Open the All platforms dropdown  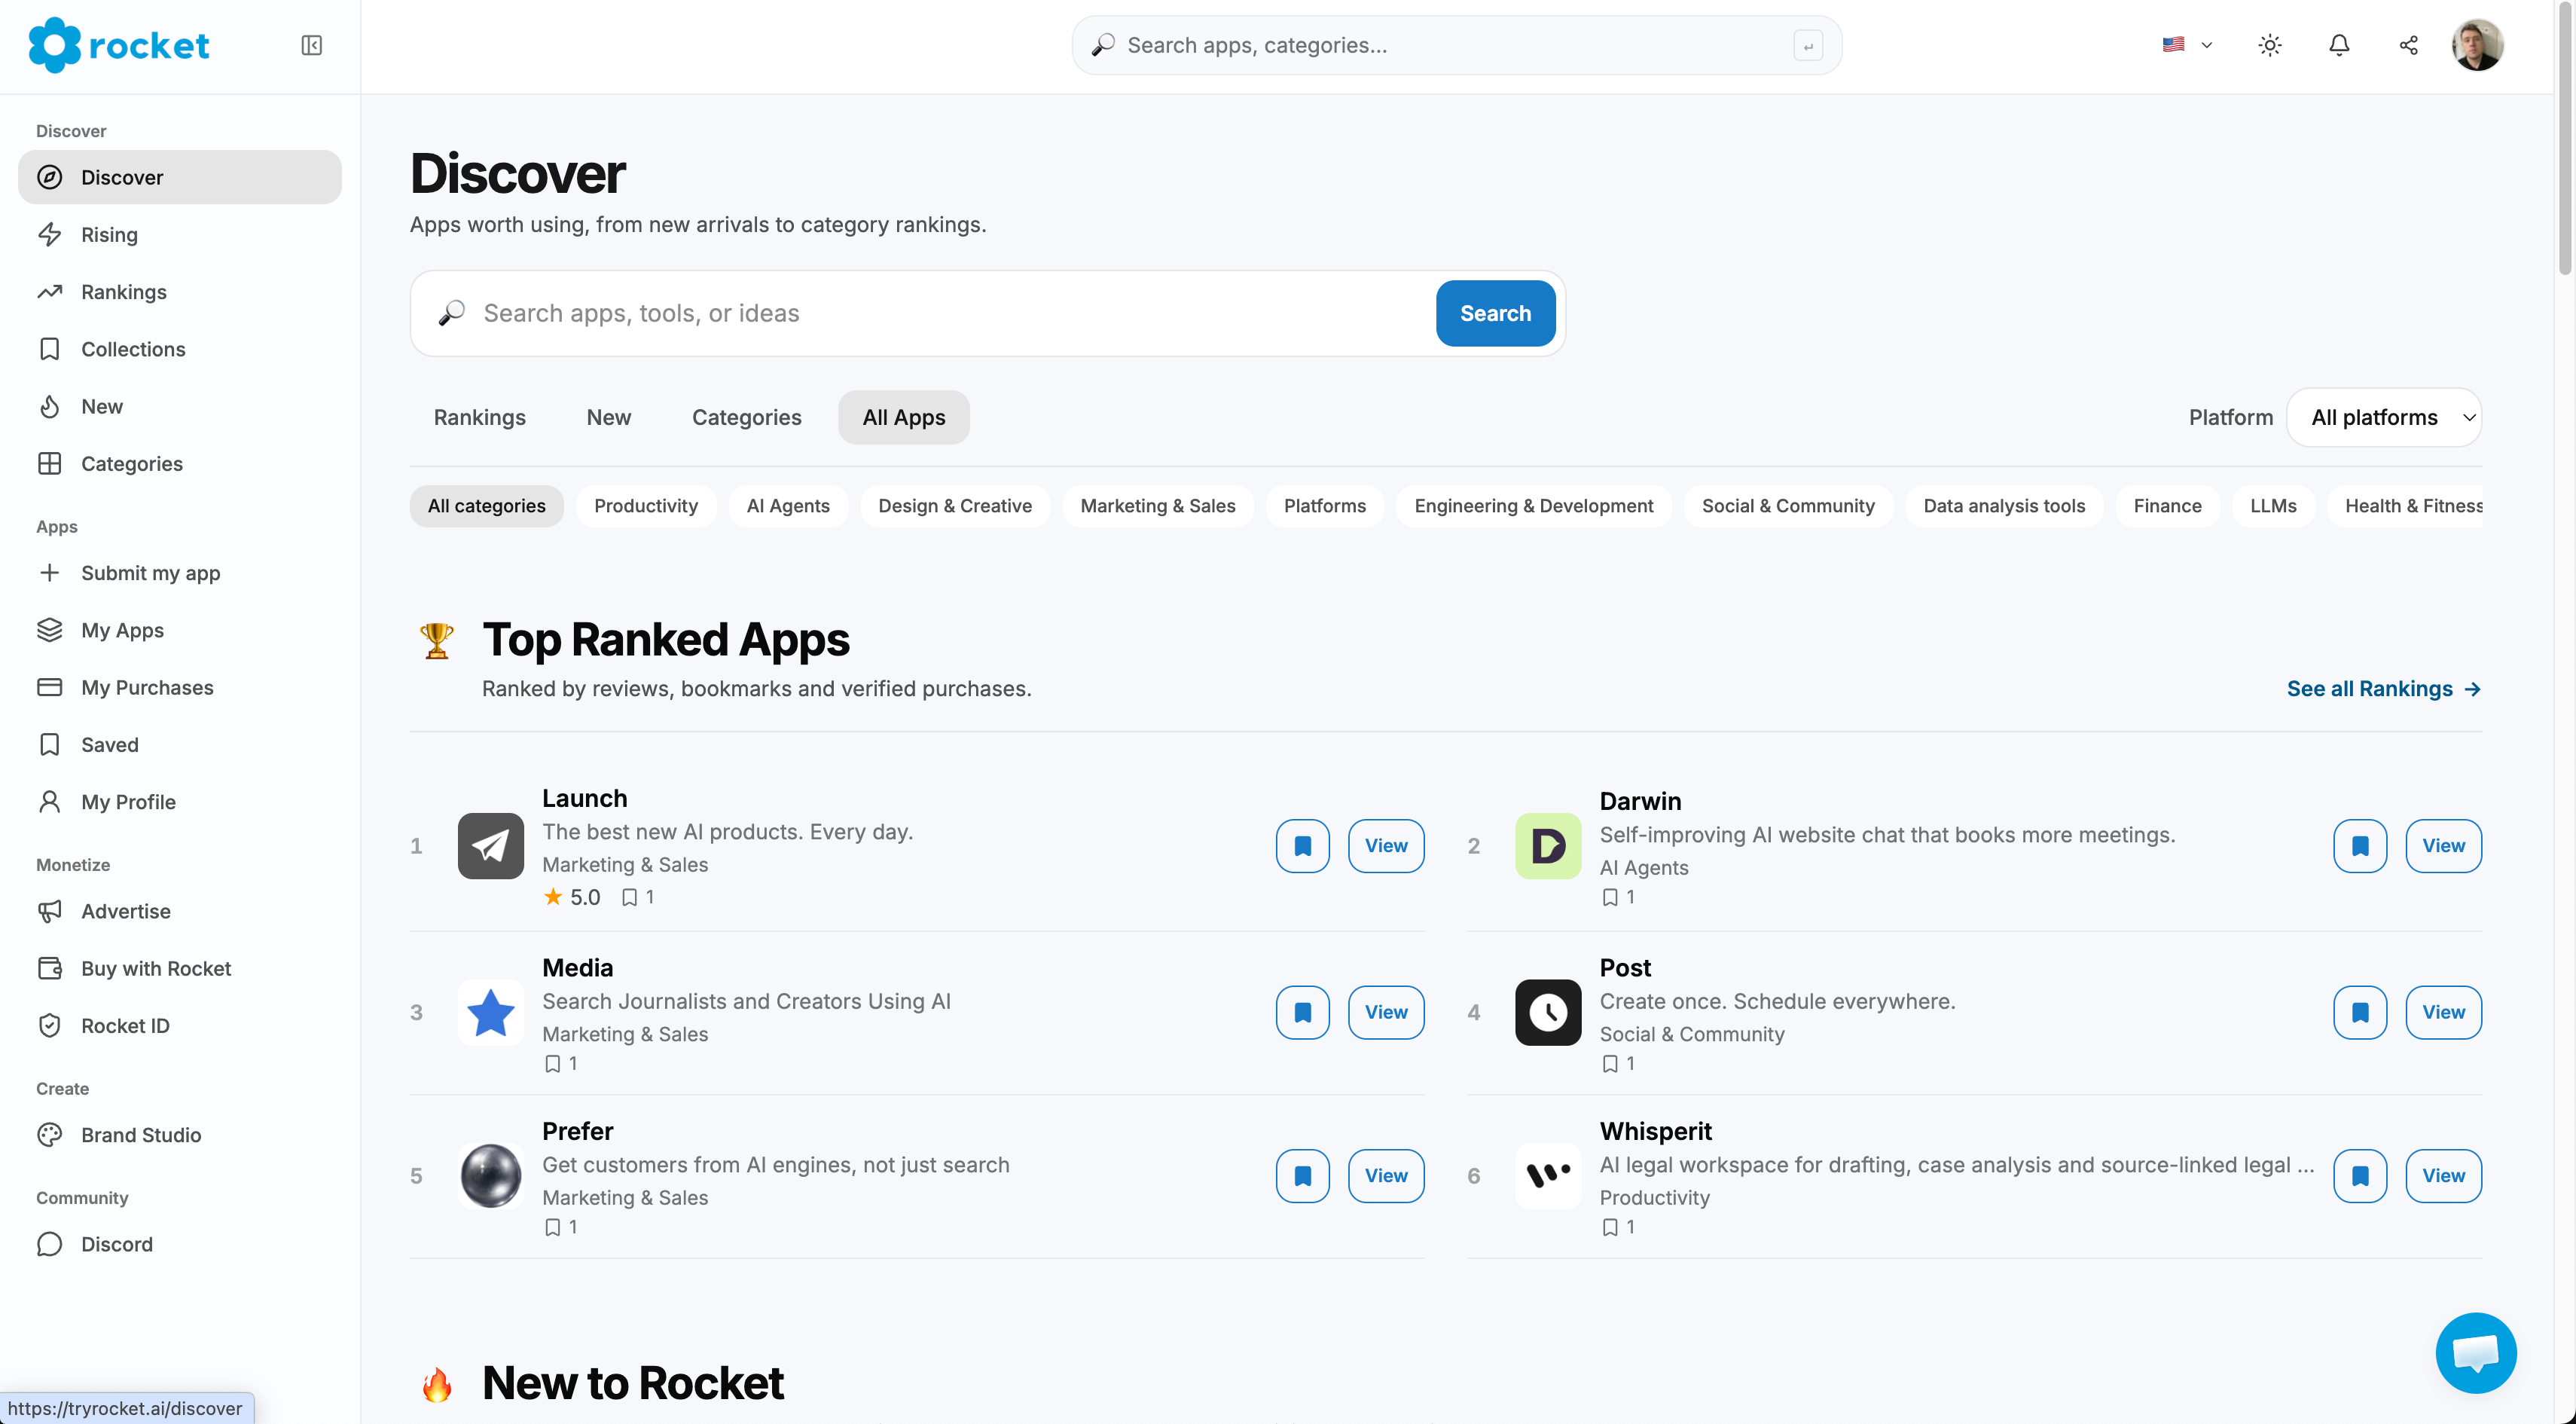pos(2384,417)
